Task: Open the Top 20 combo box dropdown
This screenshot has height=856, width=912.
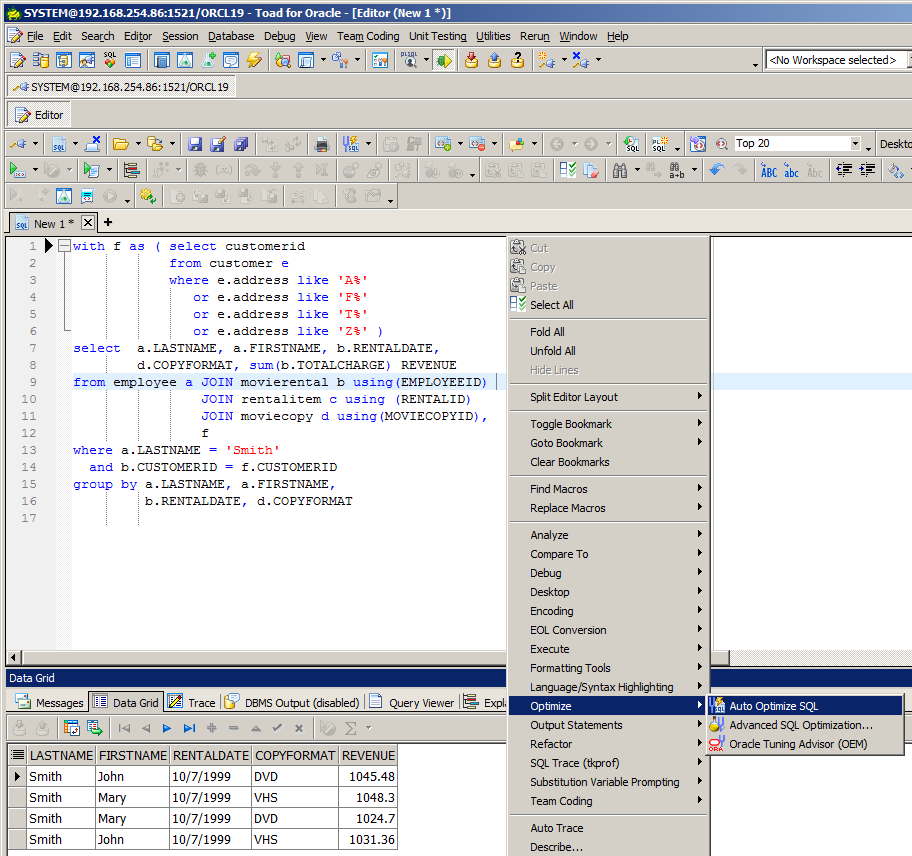Action: click(855, 143)
